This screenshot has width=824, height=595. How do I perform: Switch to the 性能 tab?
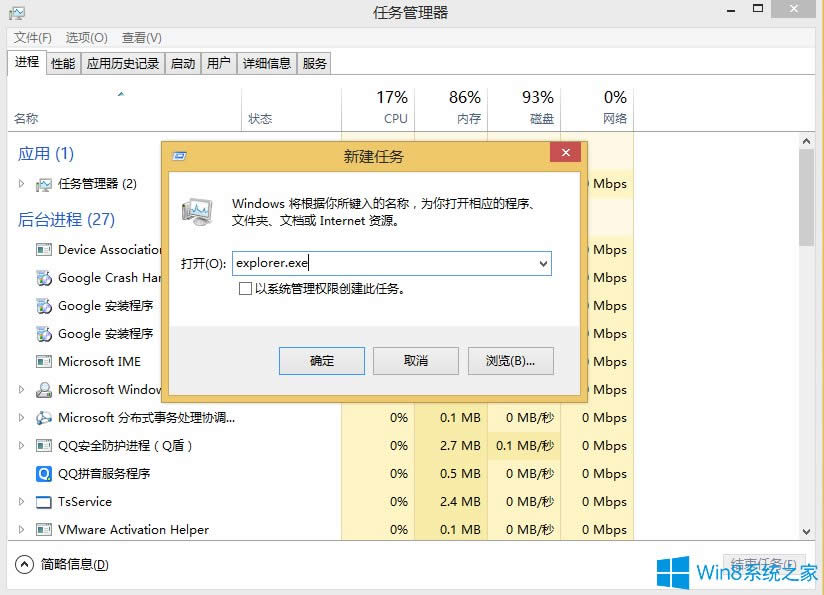(63, 63)
